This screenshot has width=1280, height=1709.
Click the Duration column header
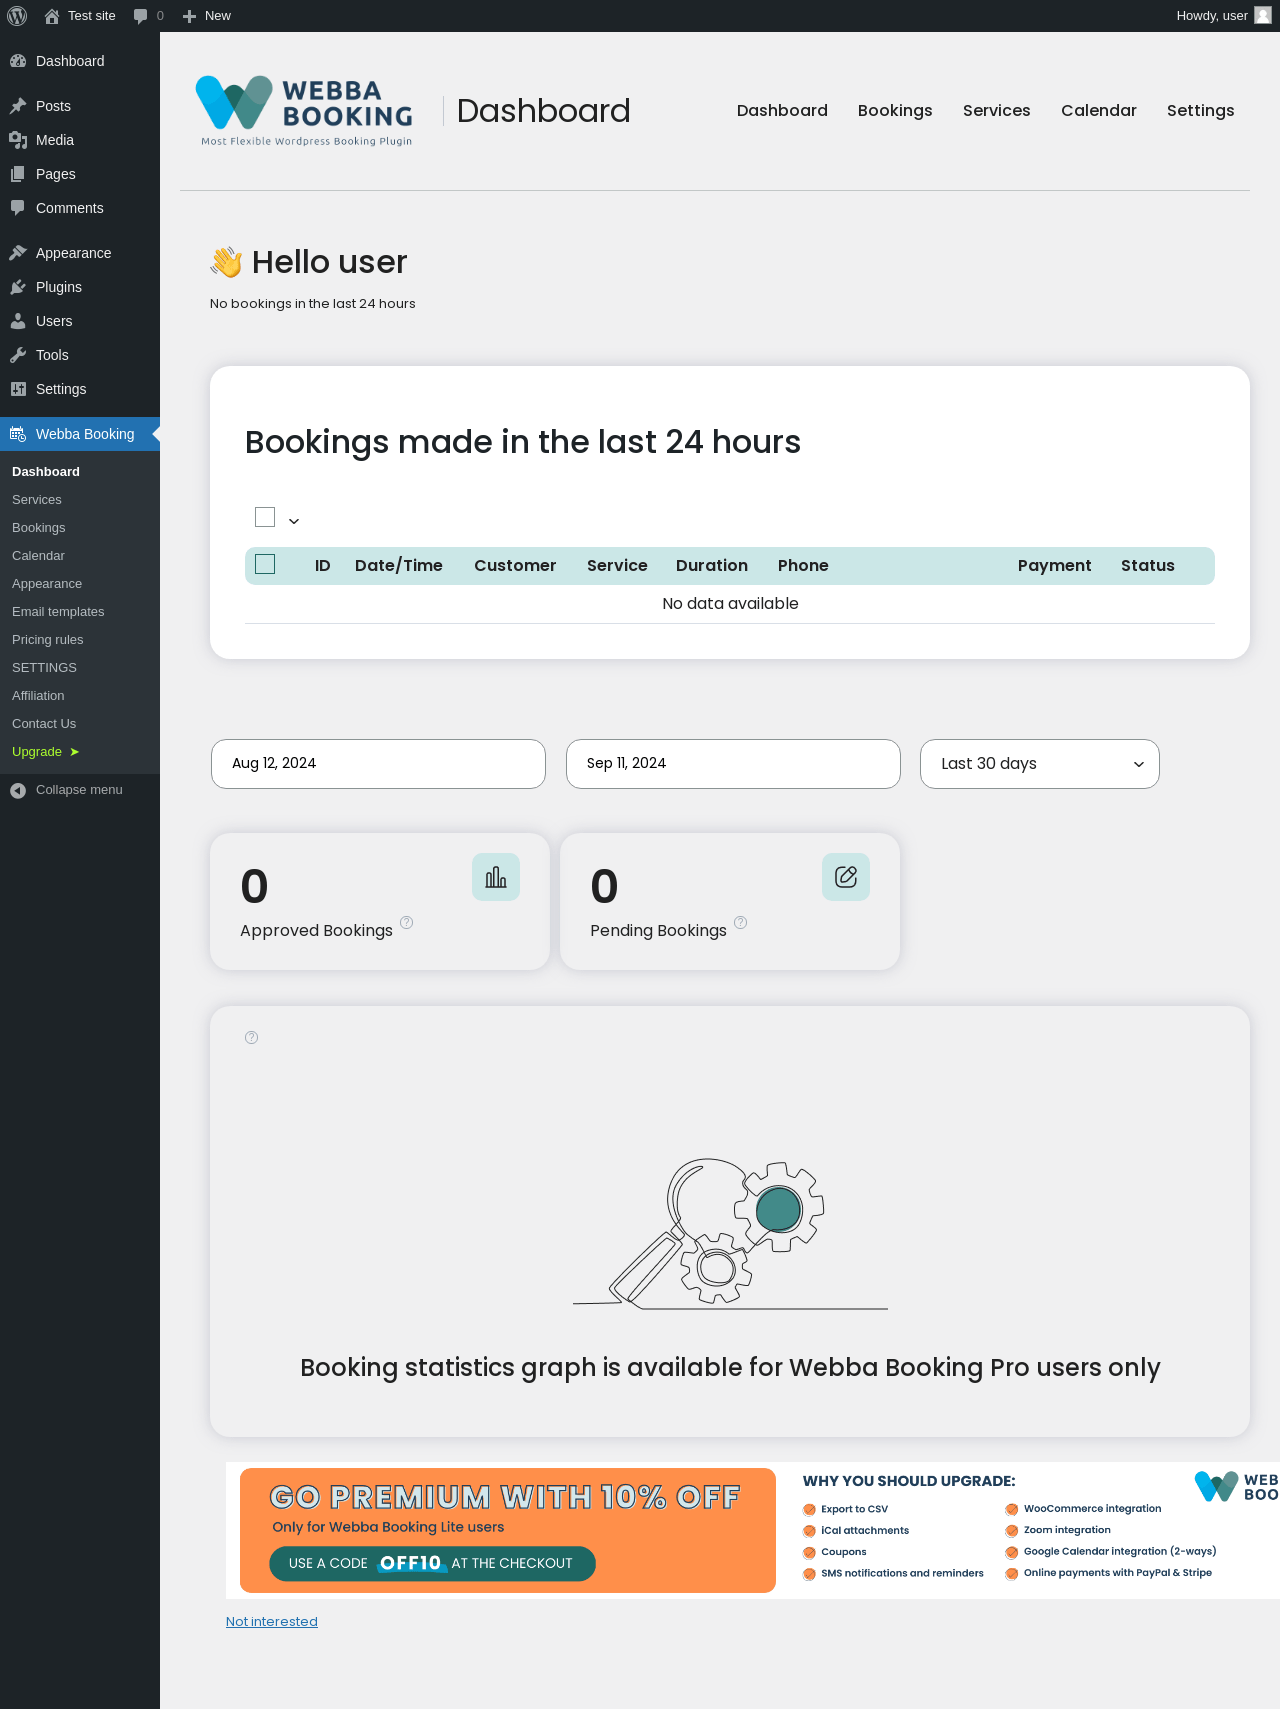tap(712, 566)
